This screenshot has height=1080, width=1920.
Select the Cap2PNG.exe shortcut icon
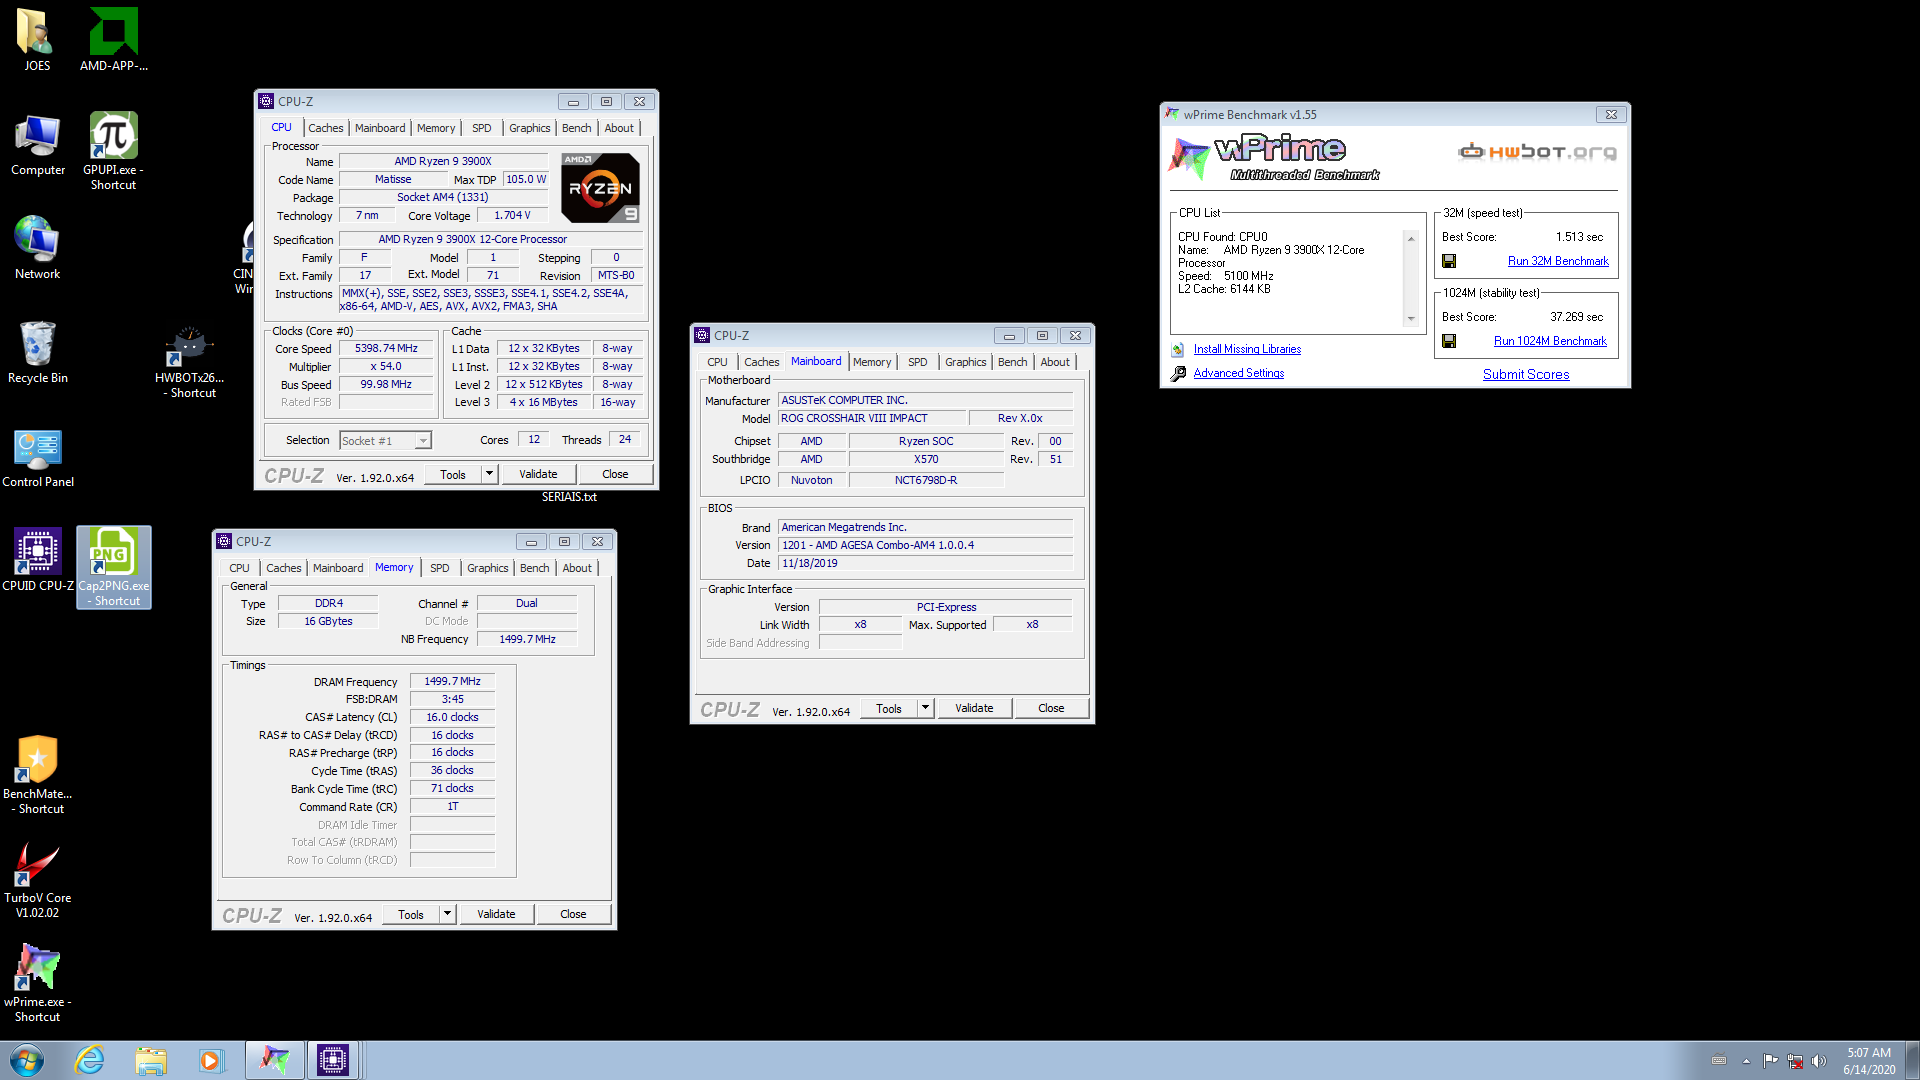click(113, 567)
